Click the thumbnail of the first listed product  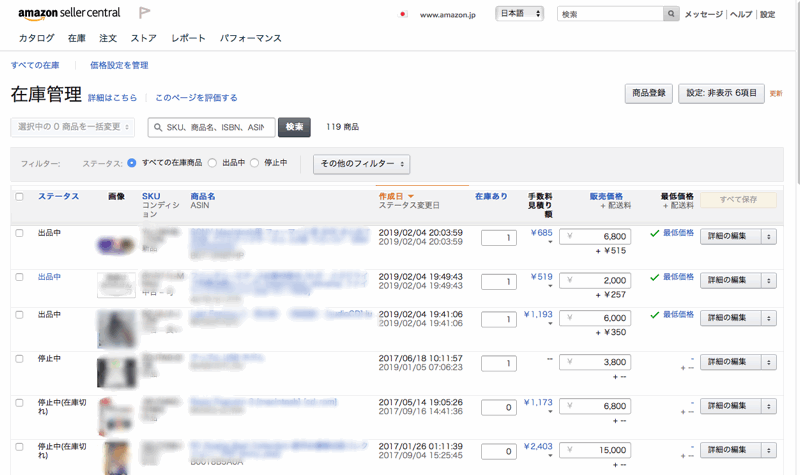tap(116, 243)
